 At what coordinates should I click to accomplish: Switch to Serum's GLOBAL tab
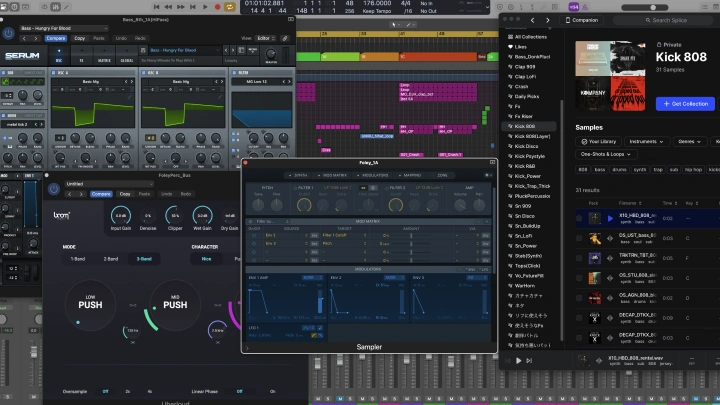tap(127, 56)
